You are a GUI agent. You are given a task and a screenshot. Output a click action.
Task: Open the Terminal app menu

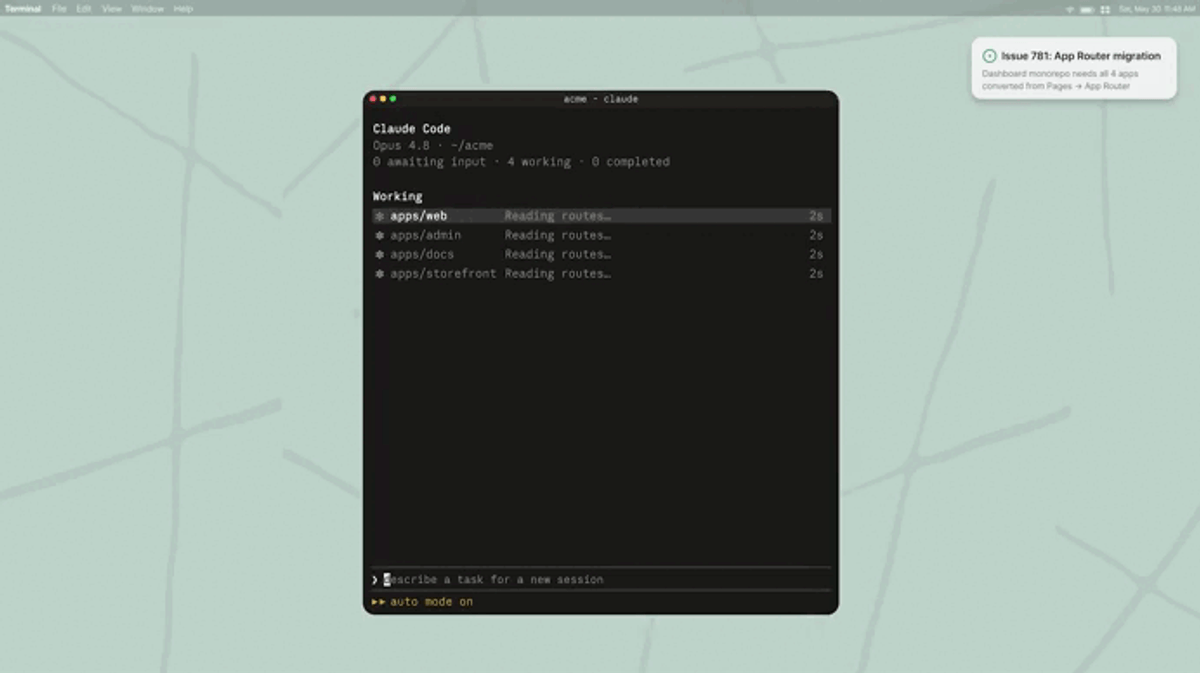(23, 9)
